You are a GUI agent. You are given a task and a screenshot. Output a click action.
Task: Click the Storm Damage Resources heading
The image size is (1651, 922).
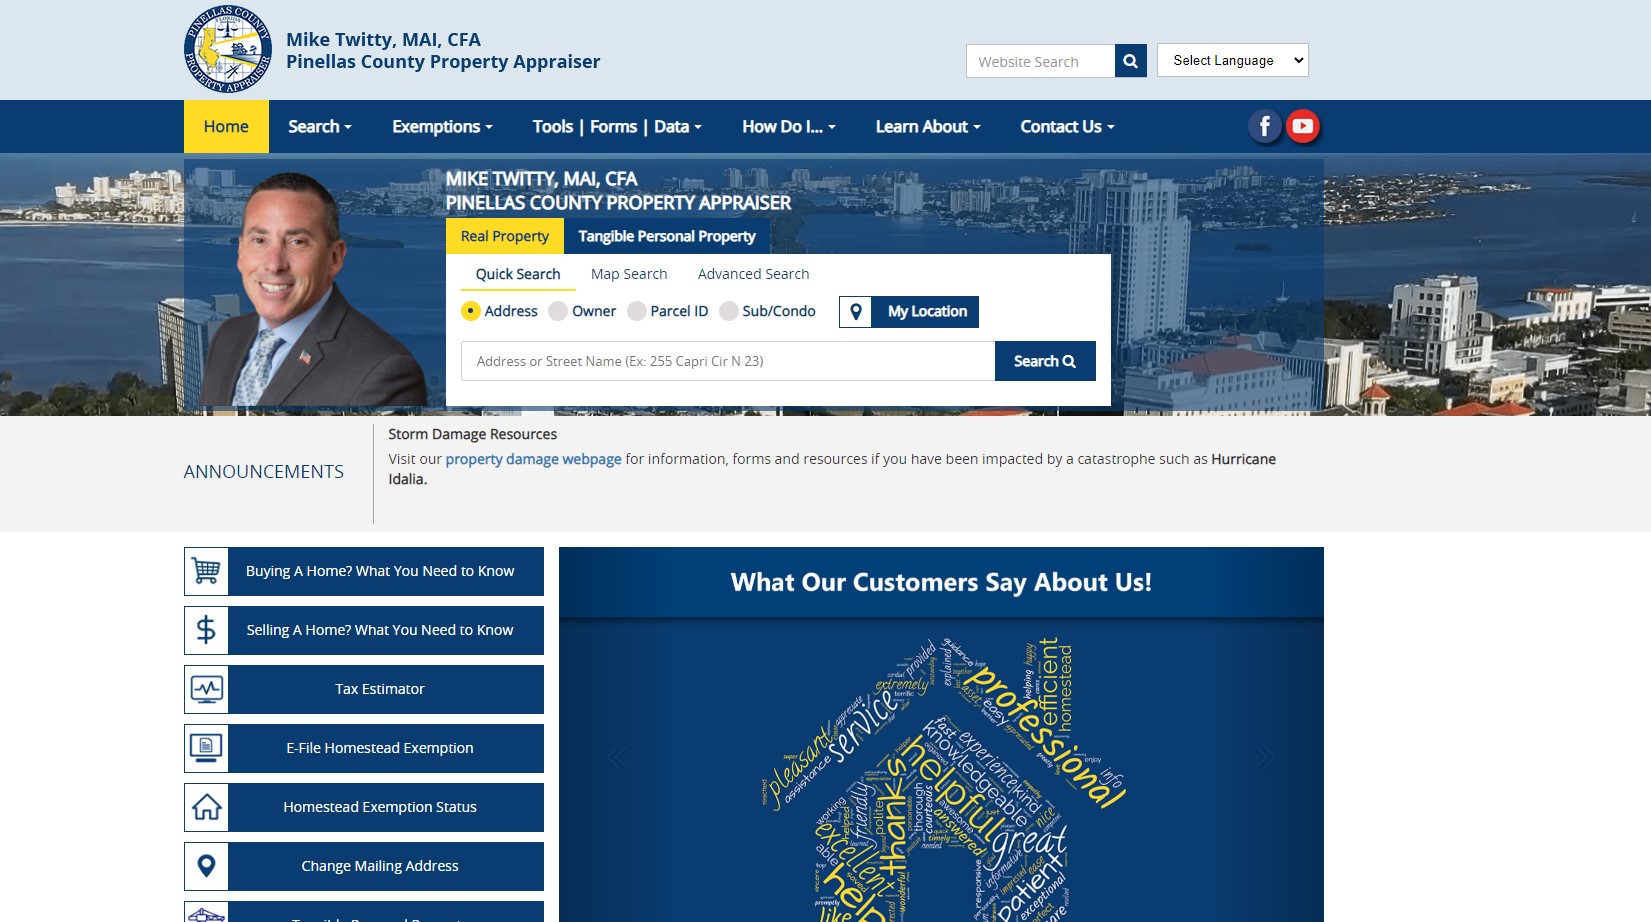point(472,434)
